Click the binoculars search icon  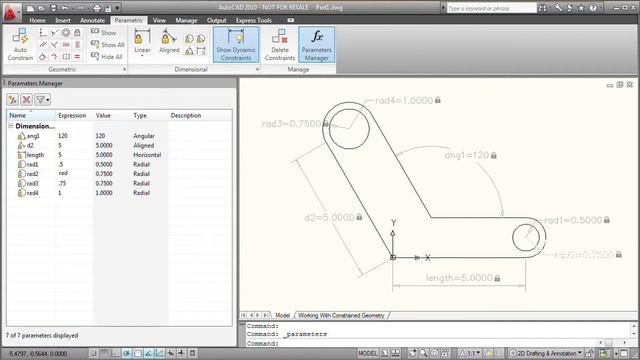click(542, 8)
